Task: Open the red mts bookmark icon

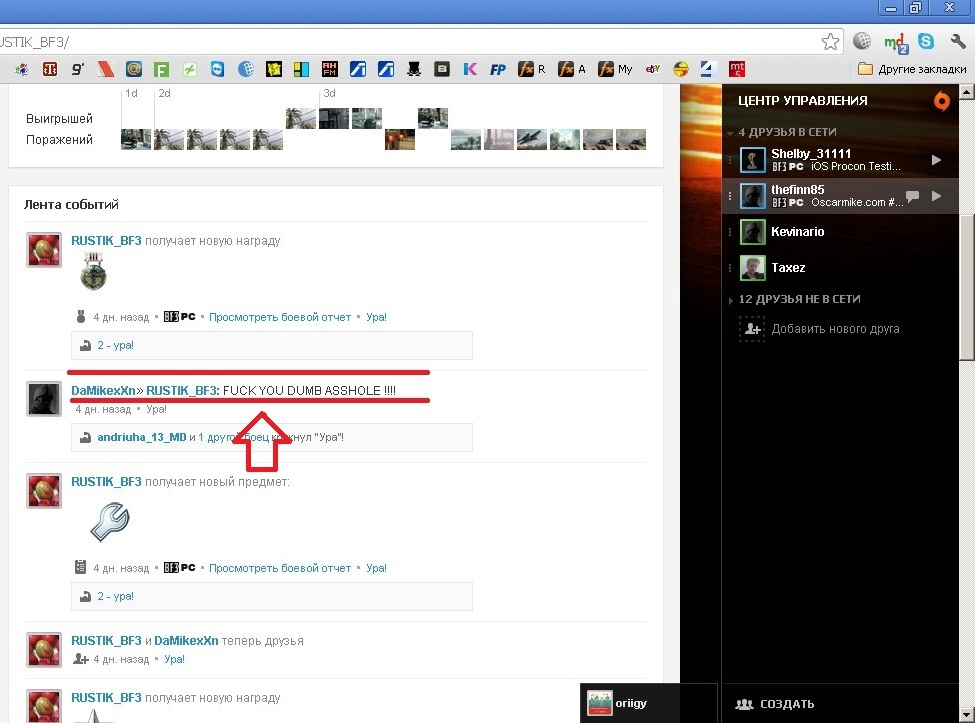Action: click(737, 69)
